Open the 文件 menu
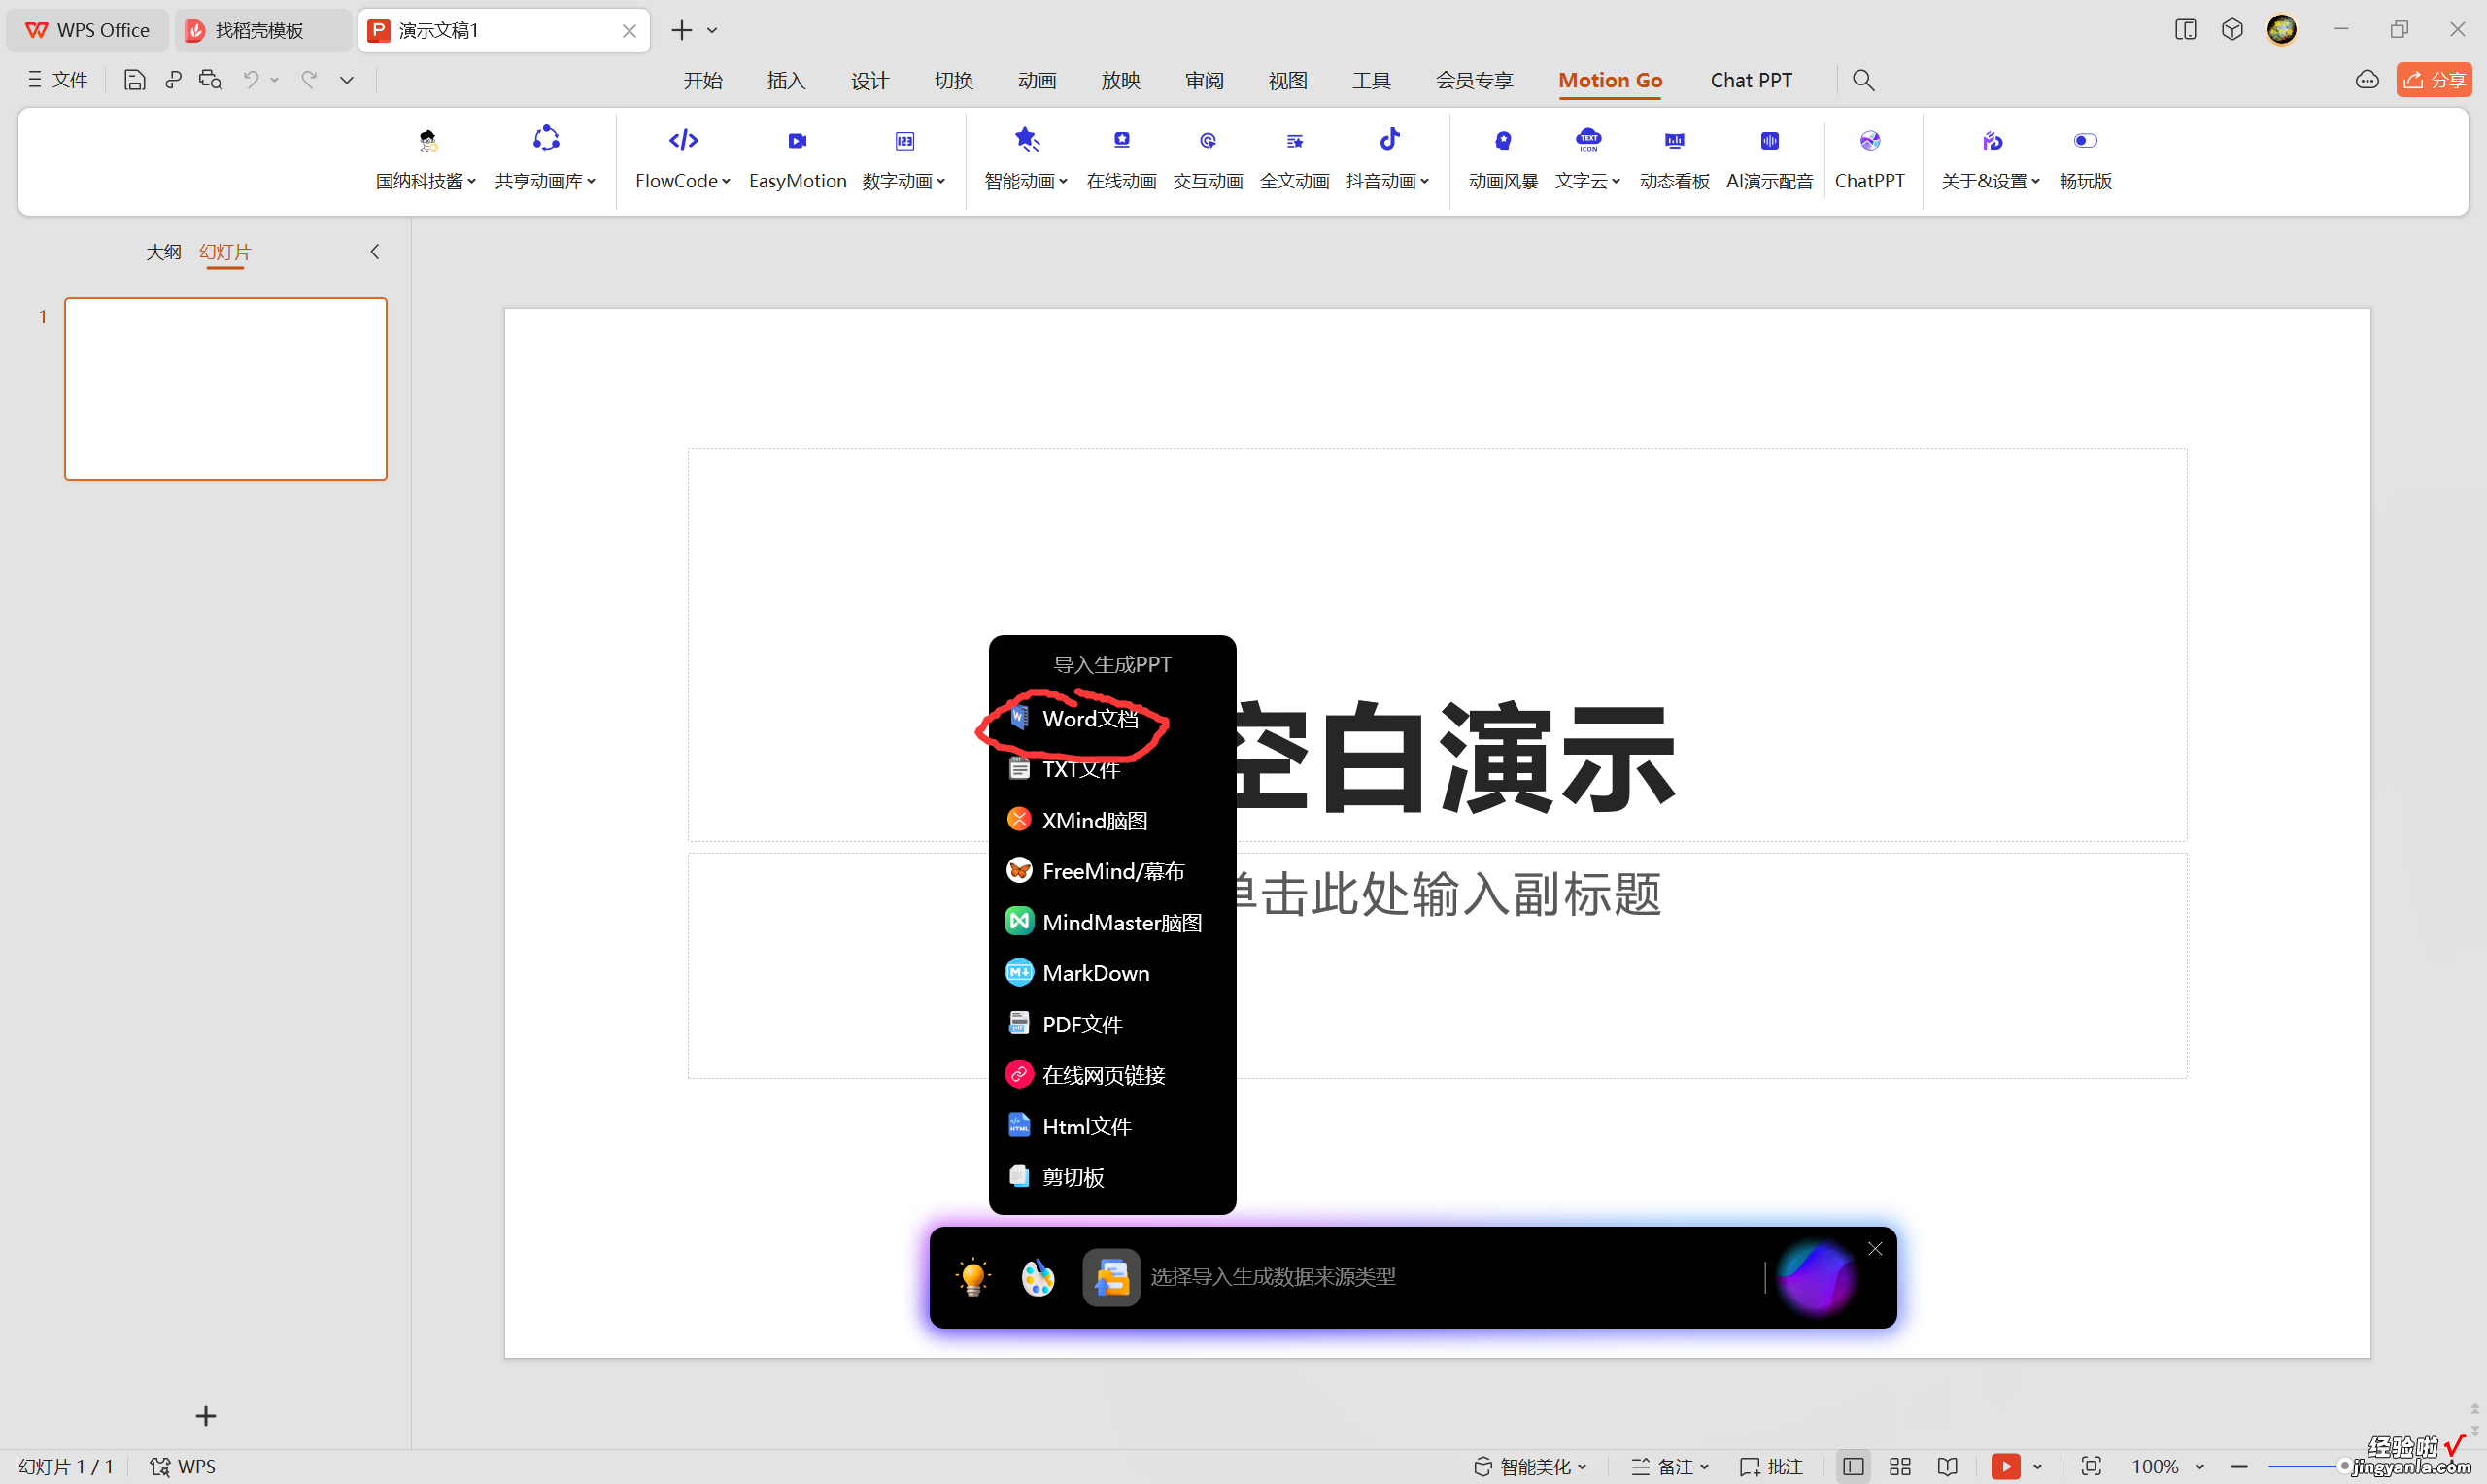This screenshot has height=1484, width=2487. 58,80
